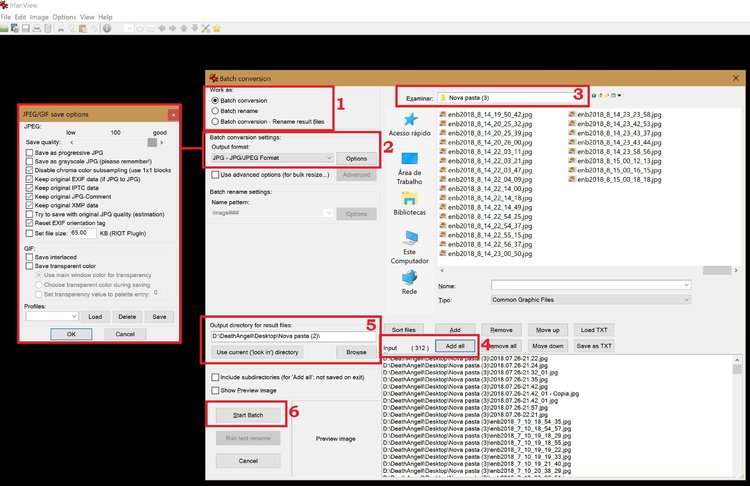Open the Edit menu
The width and height of the screenshot is (750, 486).
pos(21,17)
